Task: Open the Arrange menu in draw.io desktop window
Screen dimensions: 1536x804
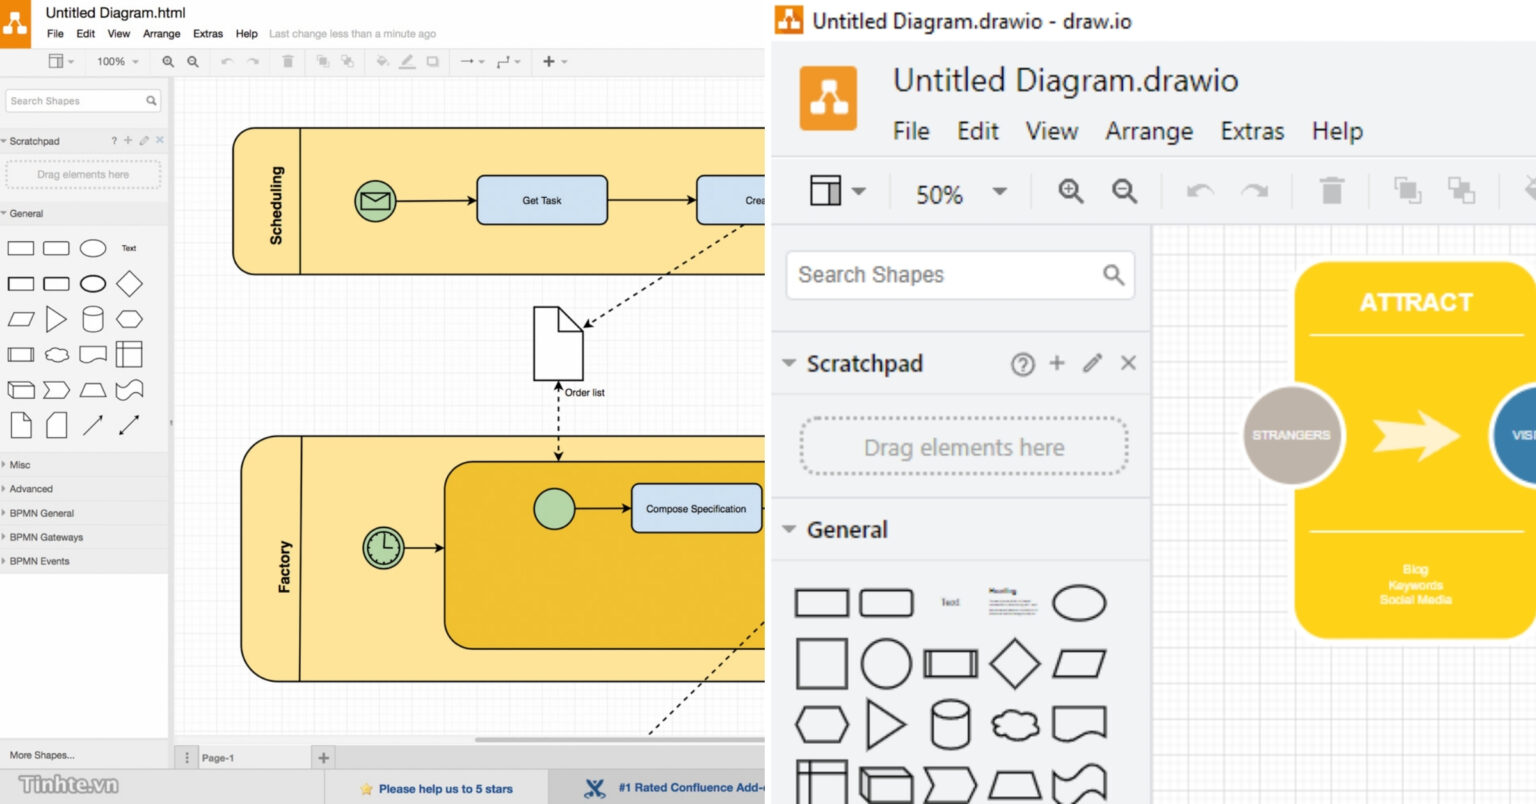Action: point(1148,131)
